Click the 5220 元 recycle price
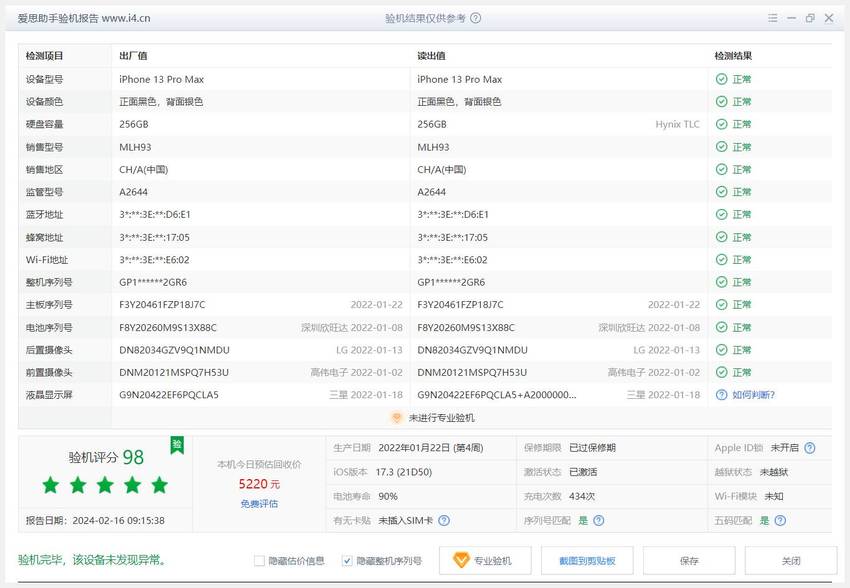 pos(259,483)
